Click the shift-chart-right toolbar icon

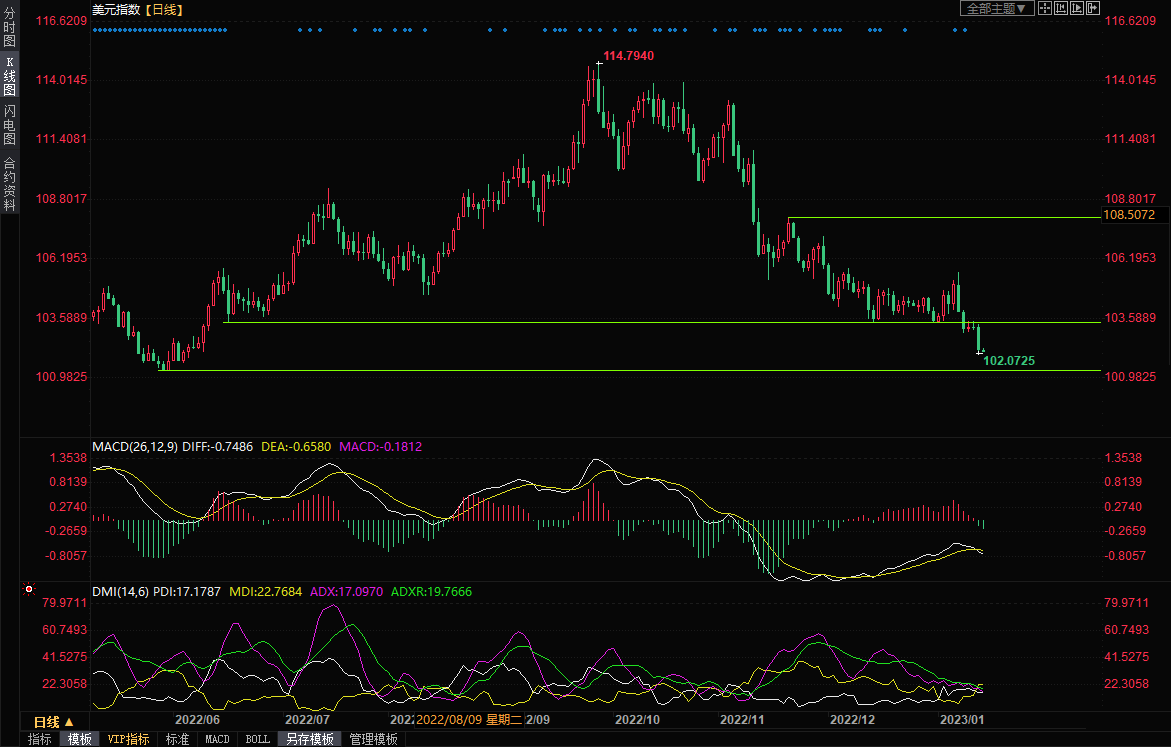tap(1093, 8)
